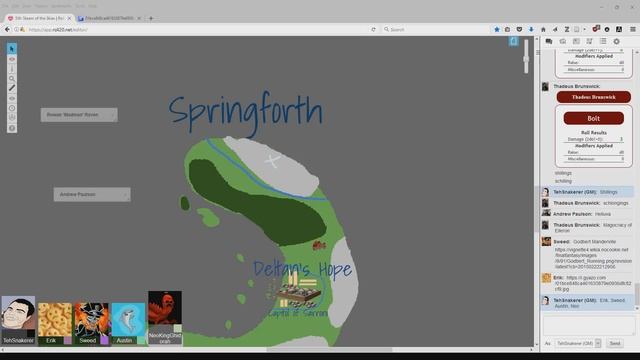Viewport: 640px width, 360px height.
Task: Switch to the Art Library sidebar tab
Action: tap(563, 41)
